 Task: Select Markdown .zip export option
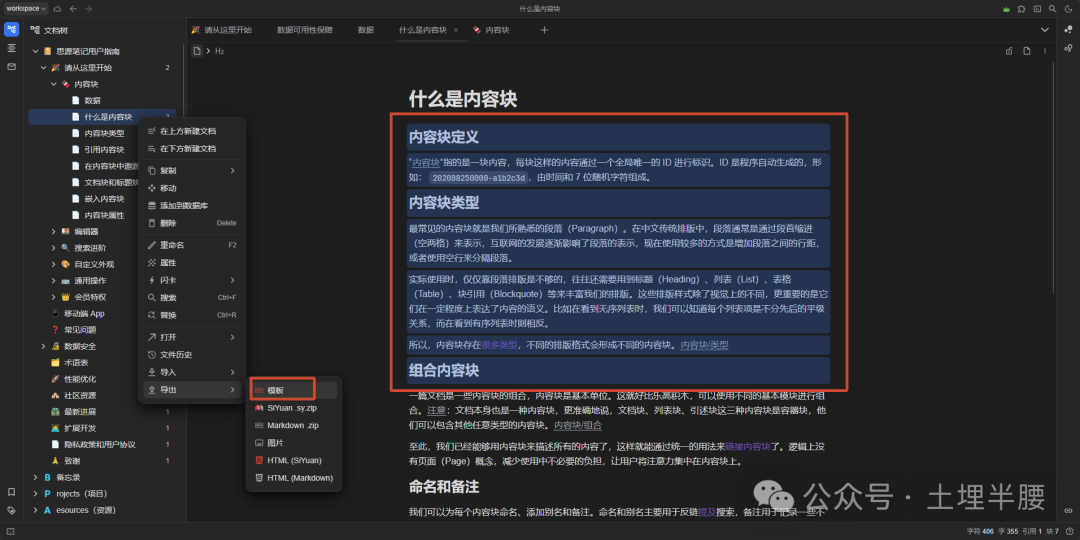pyautogui.click(x=293, y=425)
